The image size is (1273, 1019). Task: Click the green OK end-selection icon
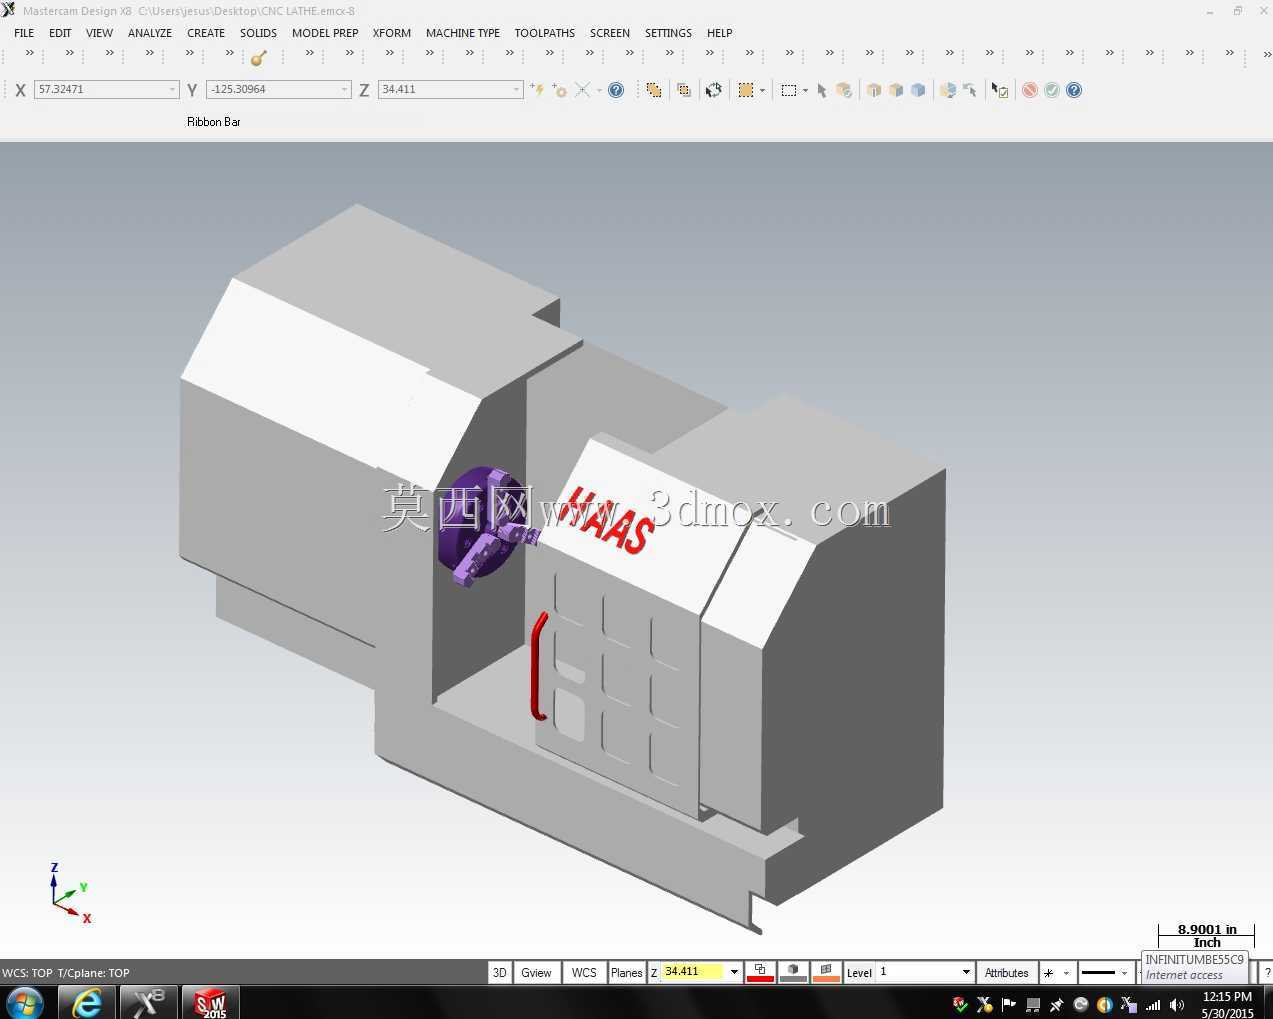[1052, 90]
